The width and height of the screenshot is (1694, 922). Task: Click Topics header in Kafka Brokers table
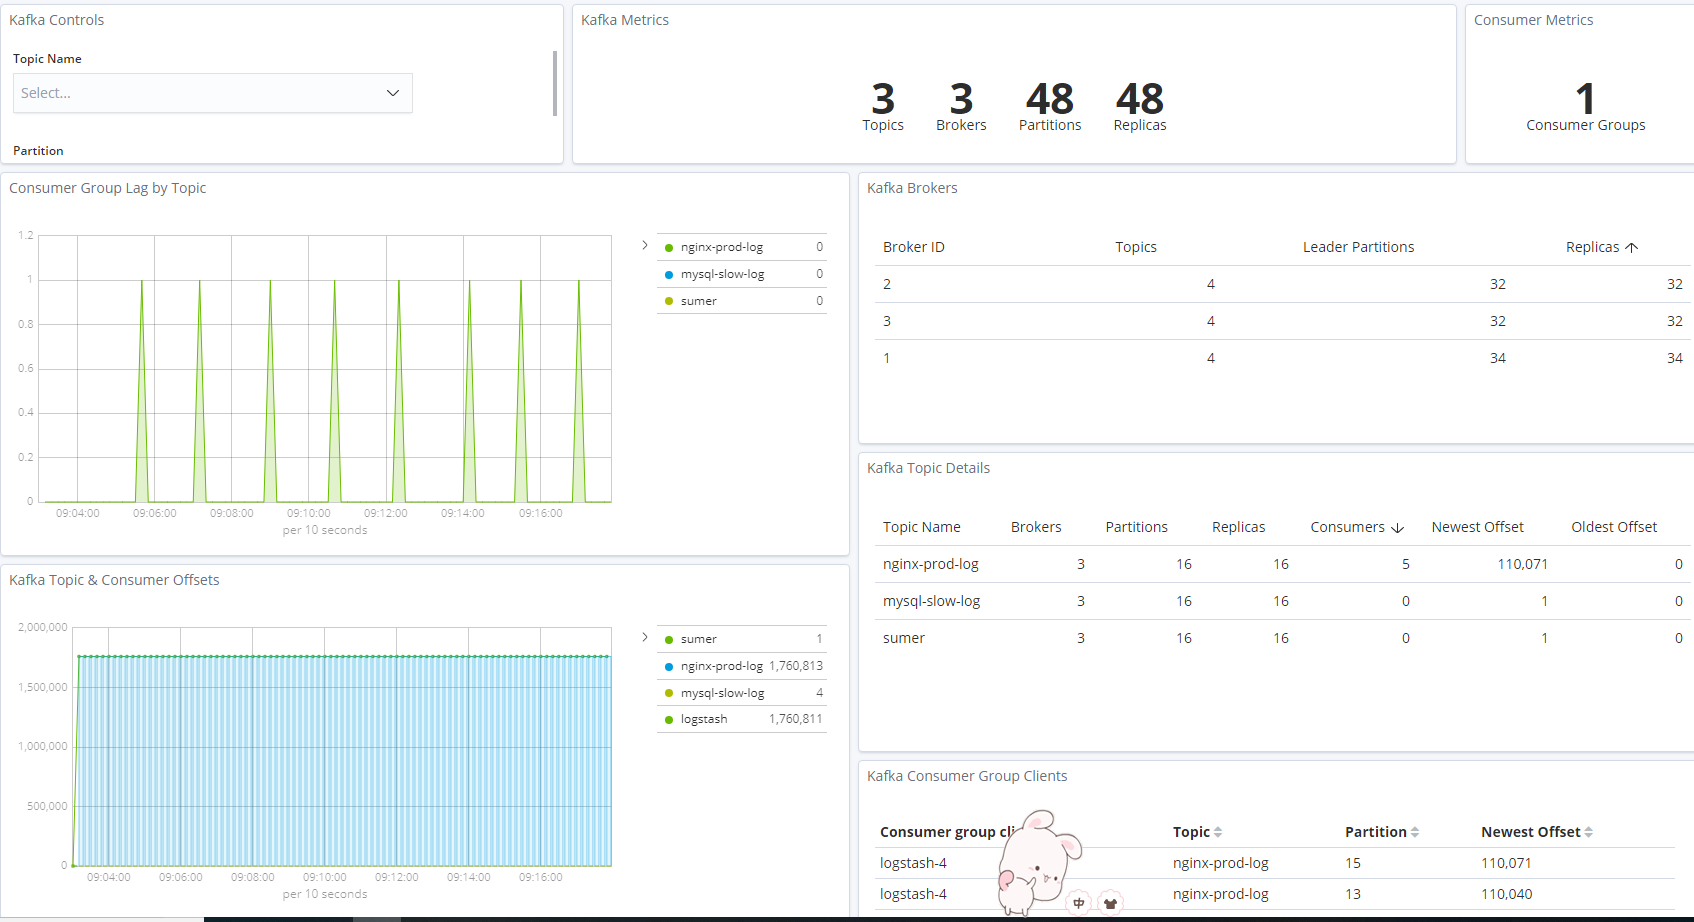point(1136,247)
